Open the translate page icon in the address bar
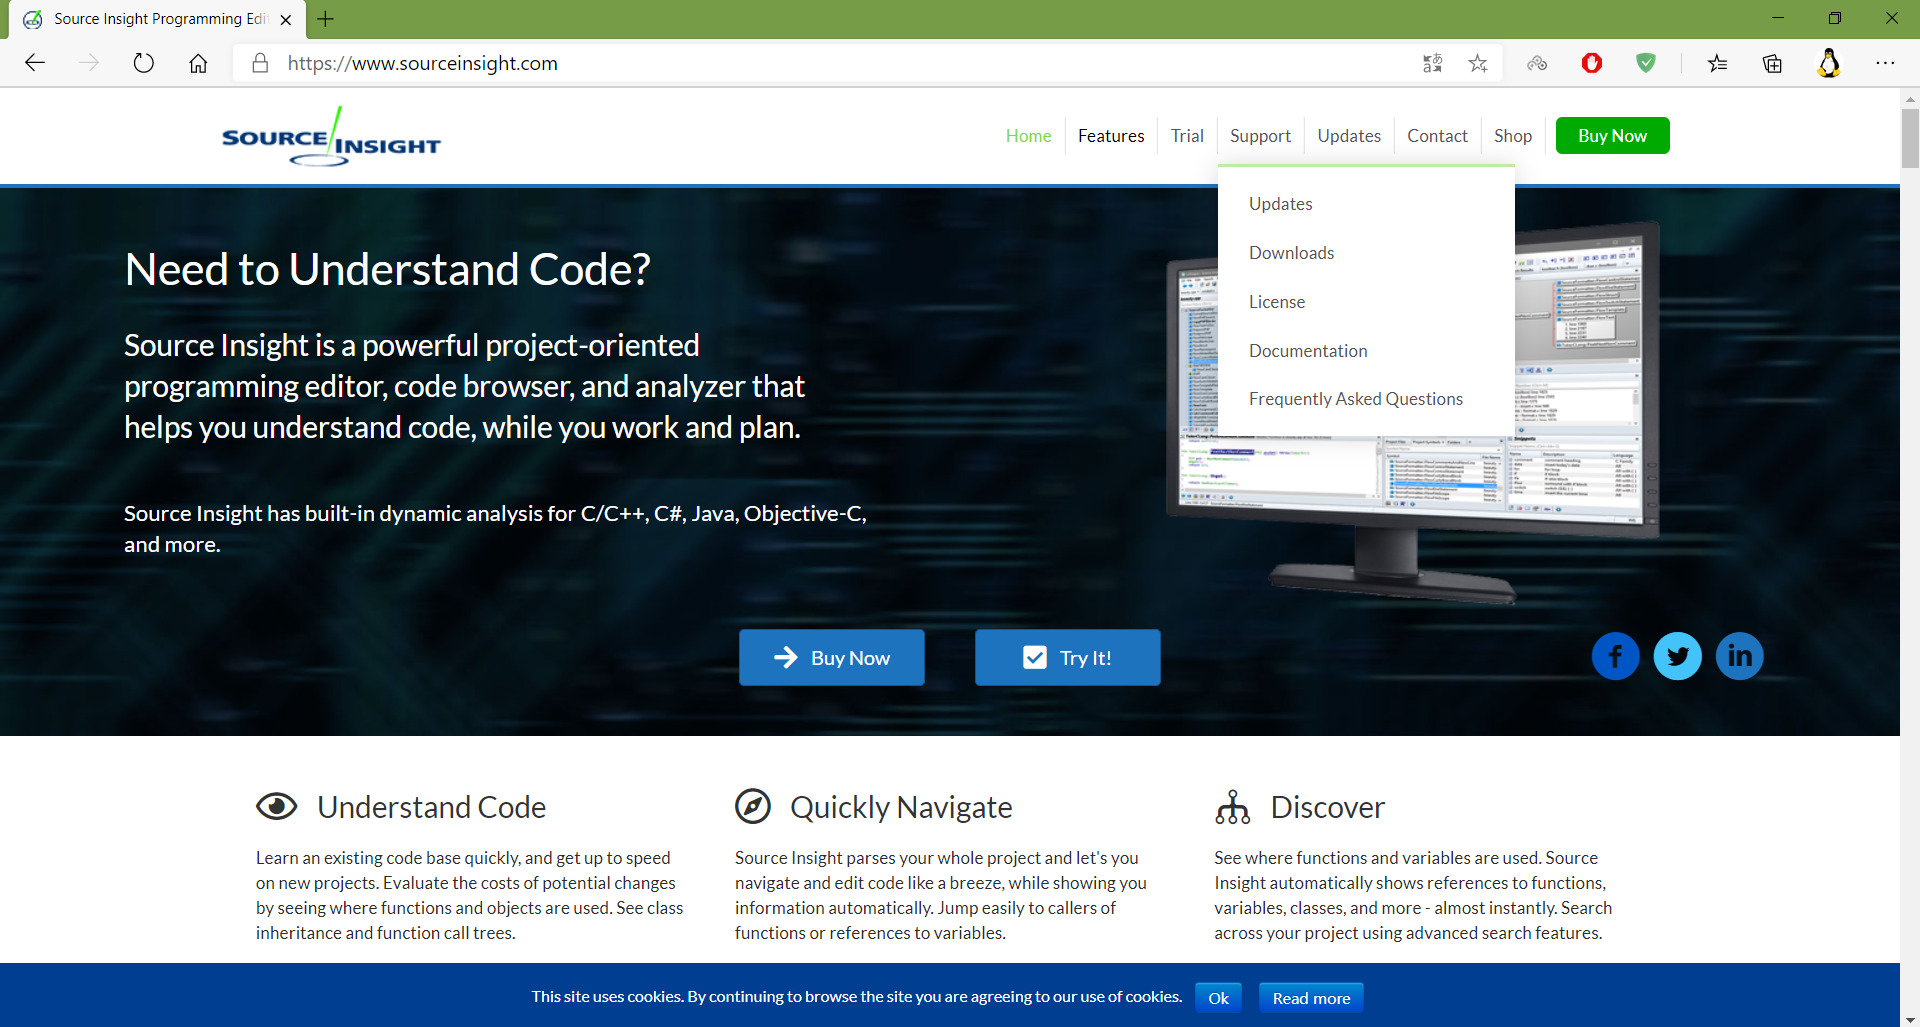The width and height of the screenshot is (1920, 1027). point(1432,63)
